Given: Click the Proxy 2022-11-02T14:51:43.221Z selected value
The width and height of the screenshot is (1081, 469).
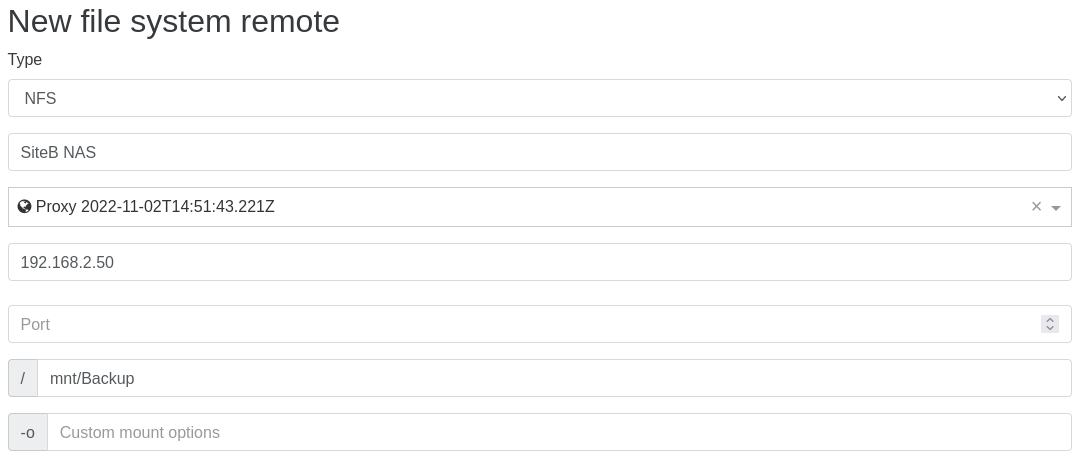Looking at the screenshot, I should (x=155, y=207).
